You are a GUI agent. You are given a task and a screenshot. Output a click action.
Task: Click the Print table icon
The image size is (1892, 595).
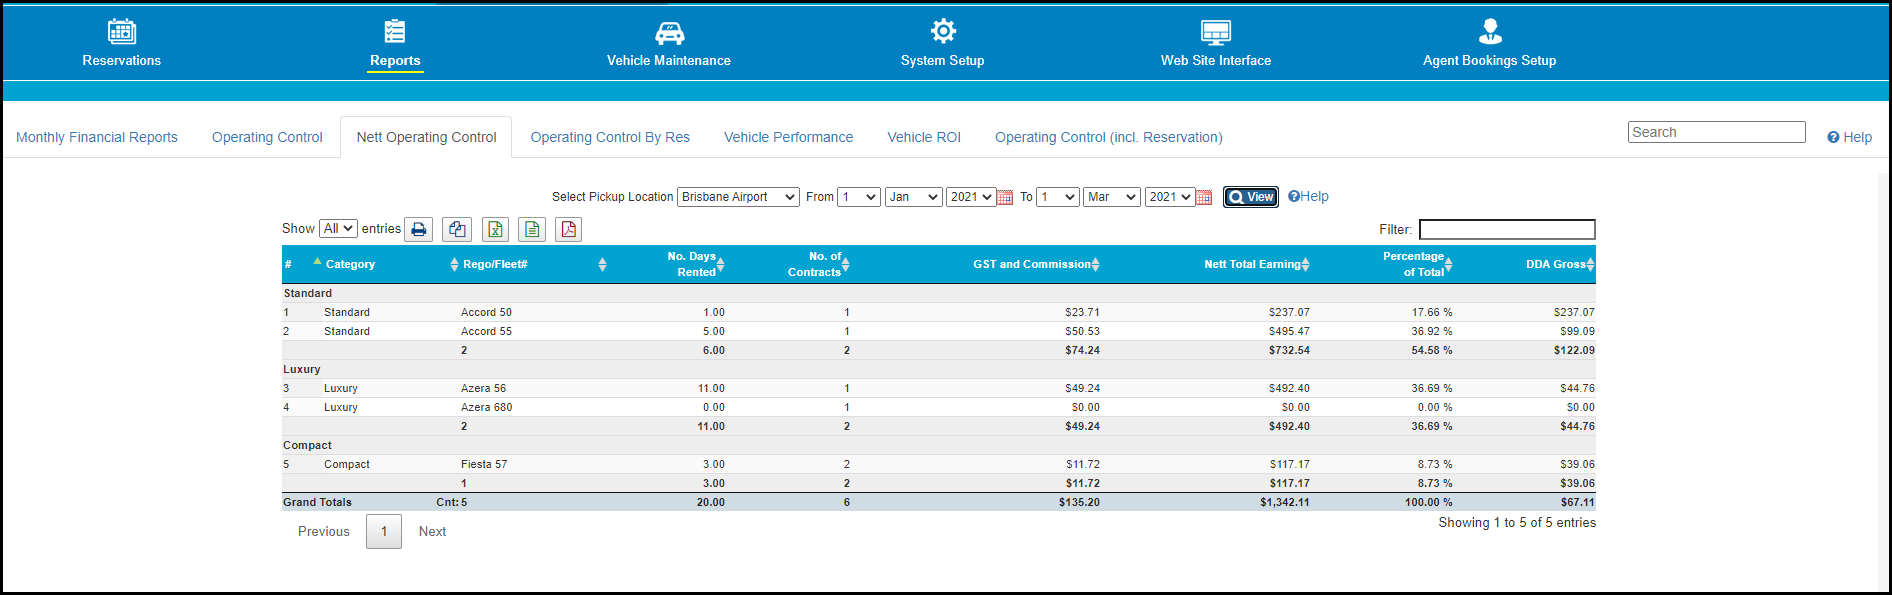click(x=419, y=230)
